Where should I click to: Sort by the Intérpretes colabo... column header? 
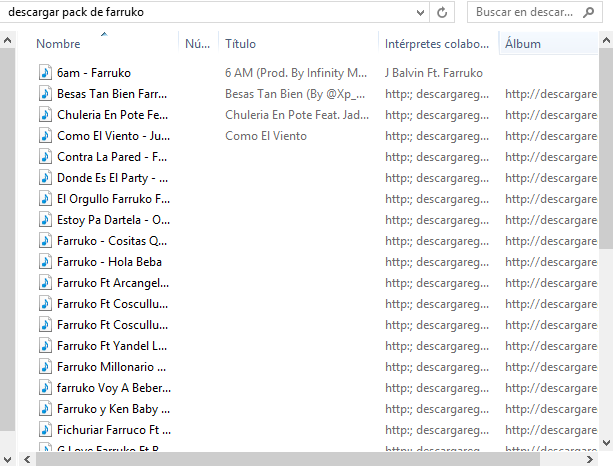(437, 44)
